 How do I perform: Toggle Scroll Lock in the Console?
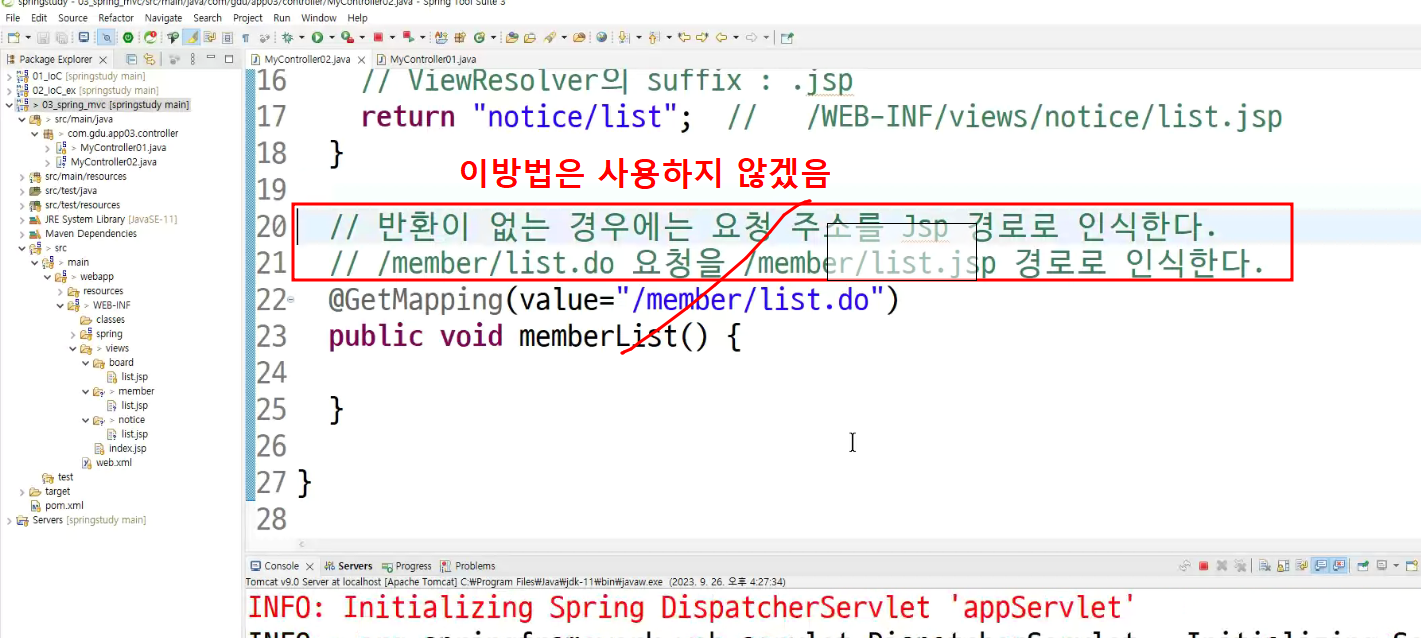1283,566
